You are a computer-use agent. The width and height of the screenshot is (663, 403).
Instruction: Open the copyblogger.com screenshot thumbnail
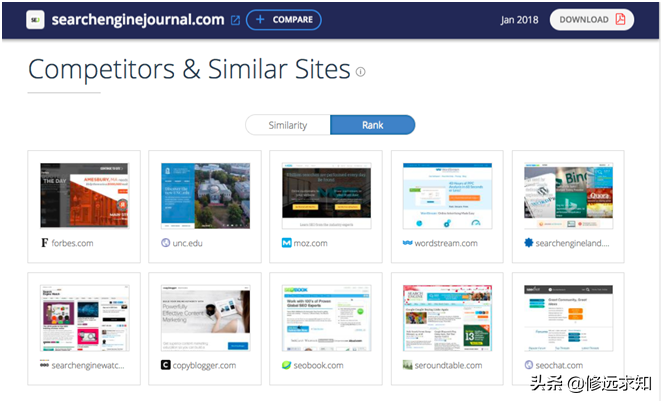(205, 318)
